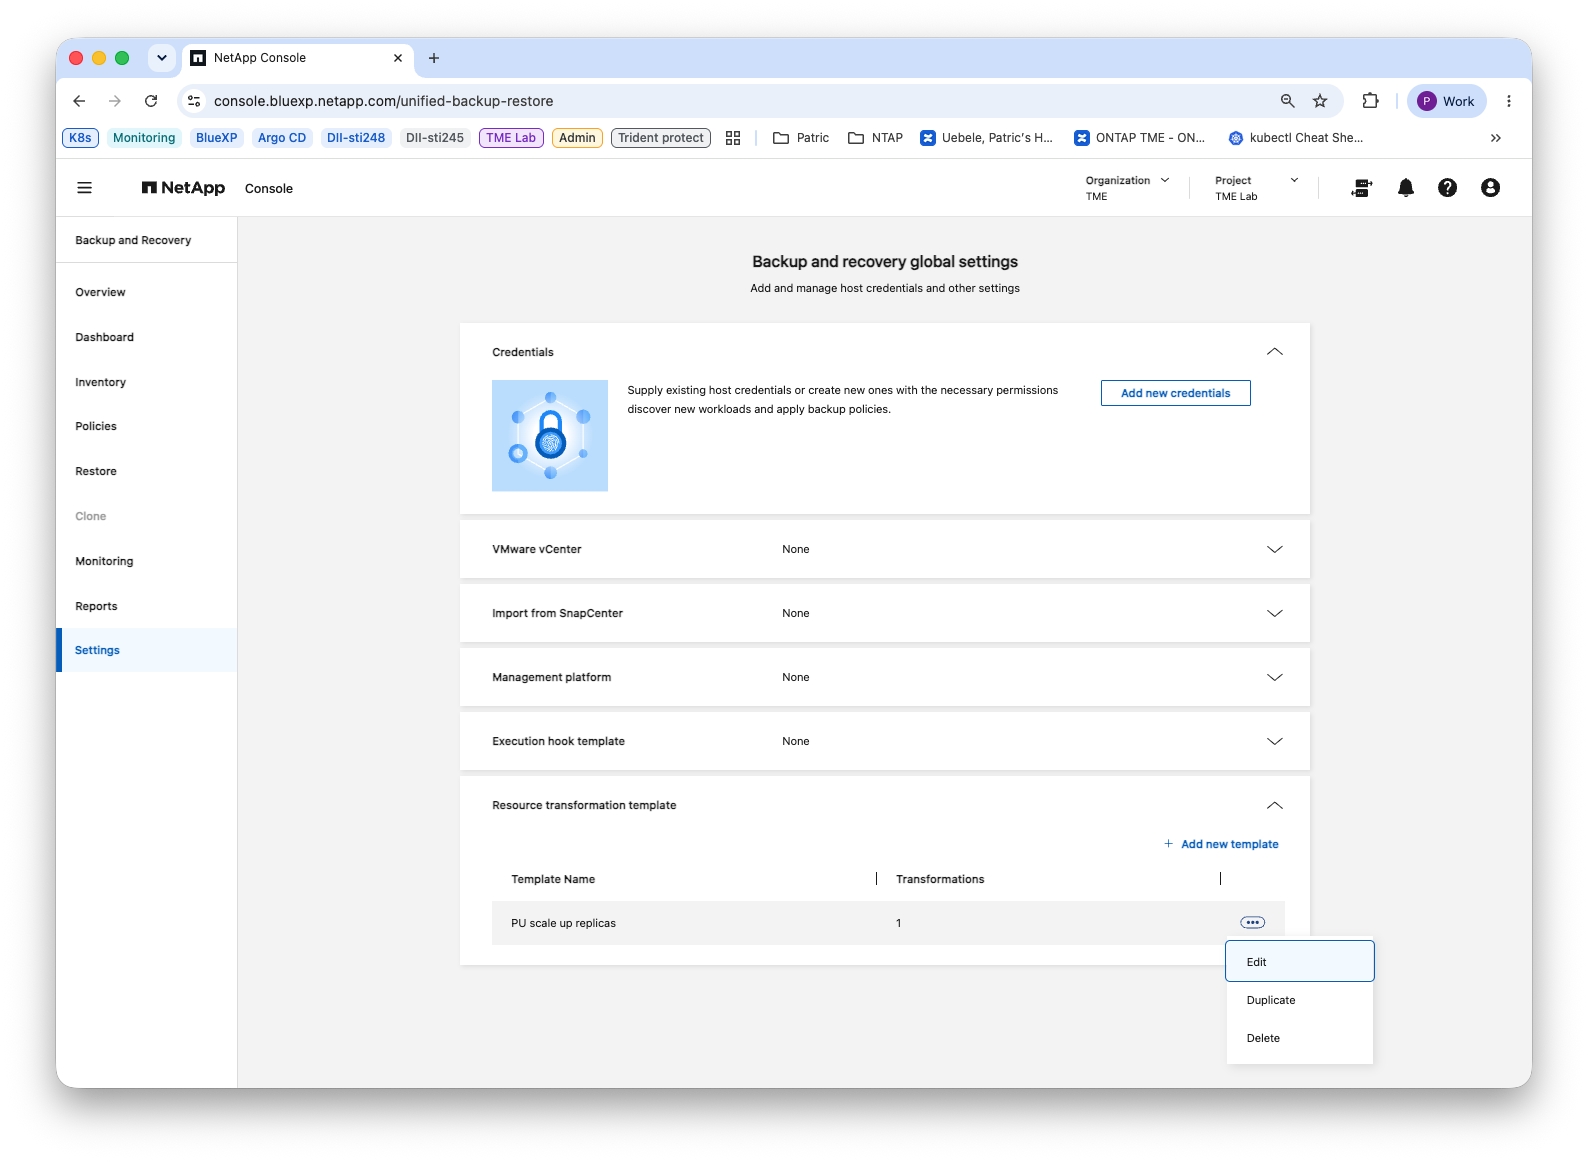Reload the page

click(151, 101)
